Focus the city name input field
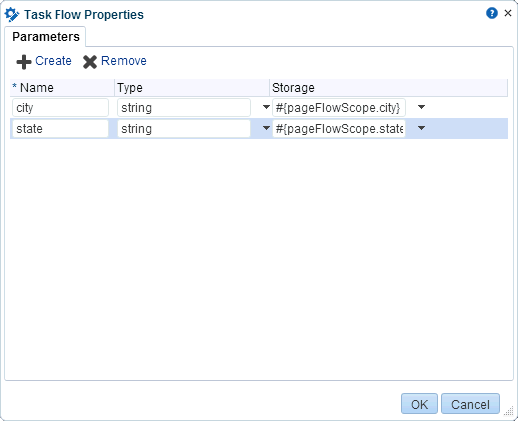This screenshot has height=421, width=518. 60,108
